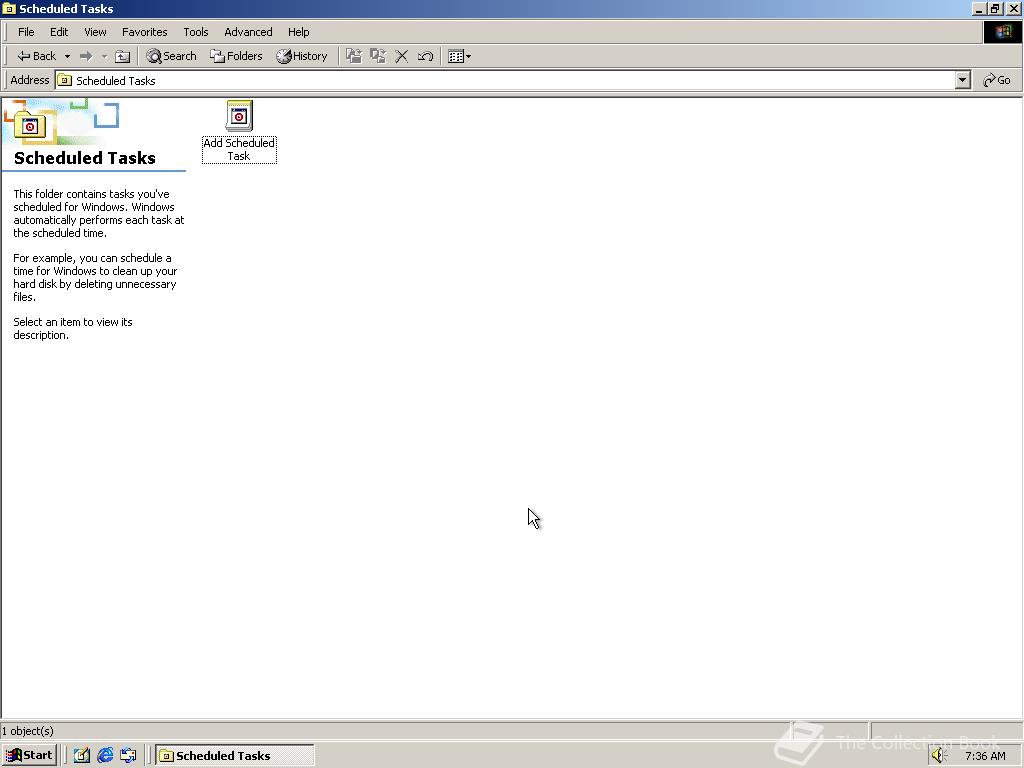1024x768 pixels.
Task: Click the Move To toolbar icon
Action: 354,56
